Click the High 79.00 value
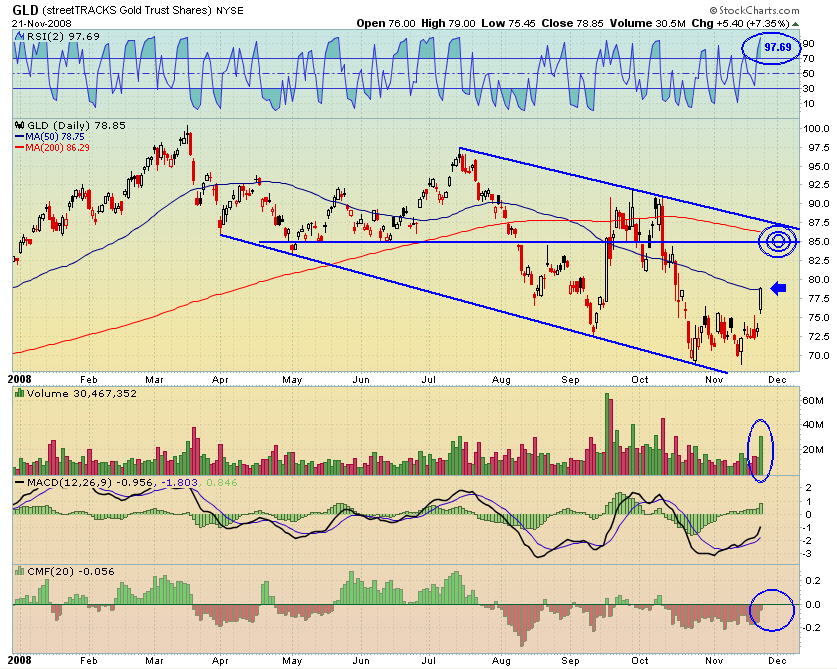The height and width of the screenshot is (669, 837). coord(448,23)
